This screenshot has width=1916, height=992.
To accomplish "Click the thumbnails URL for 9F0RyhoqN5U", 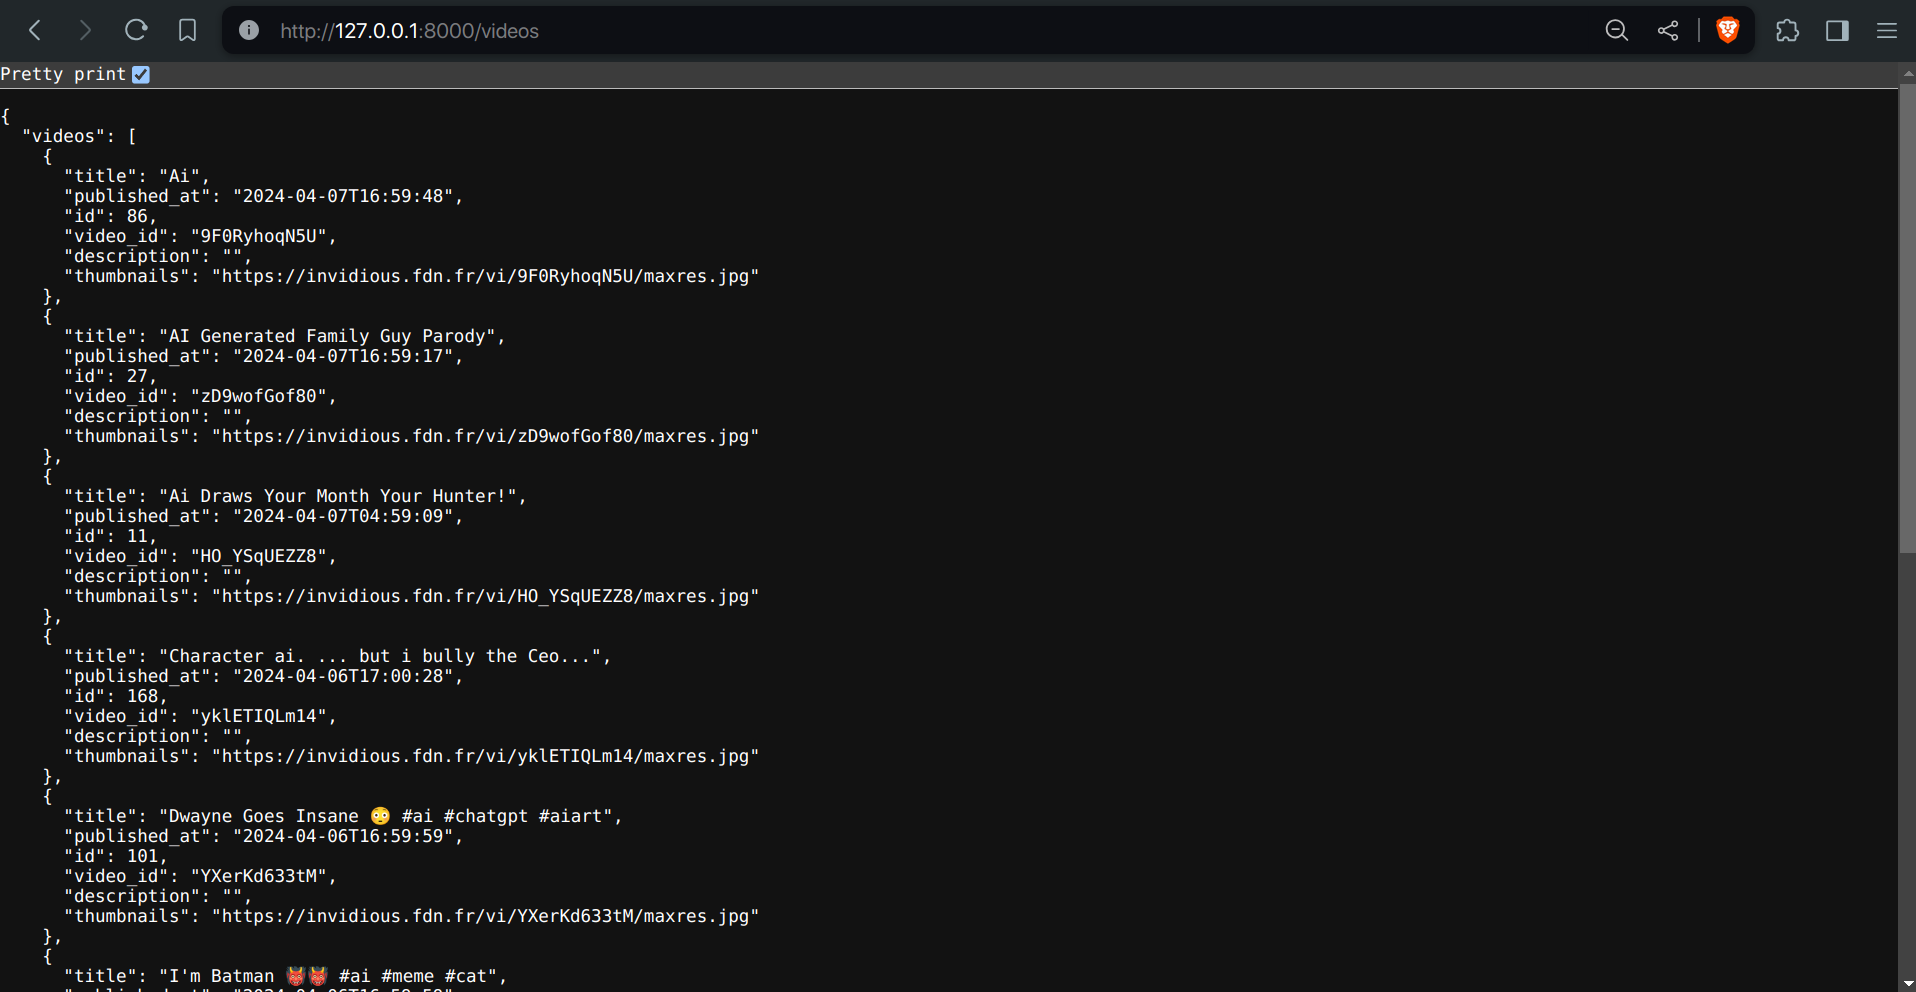I will click(485, 276).
